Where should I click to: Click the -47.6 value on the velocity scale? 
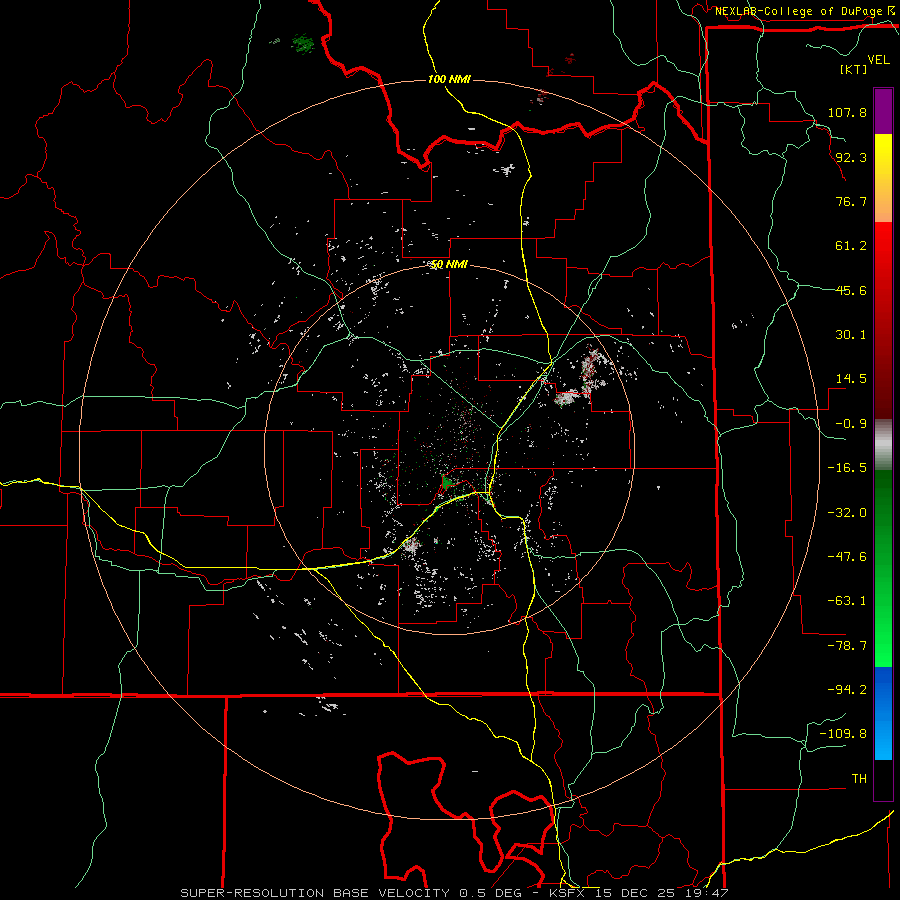click(847, 557)
